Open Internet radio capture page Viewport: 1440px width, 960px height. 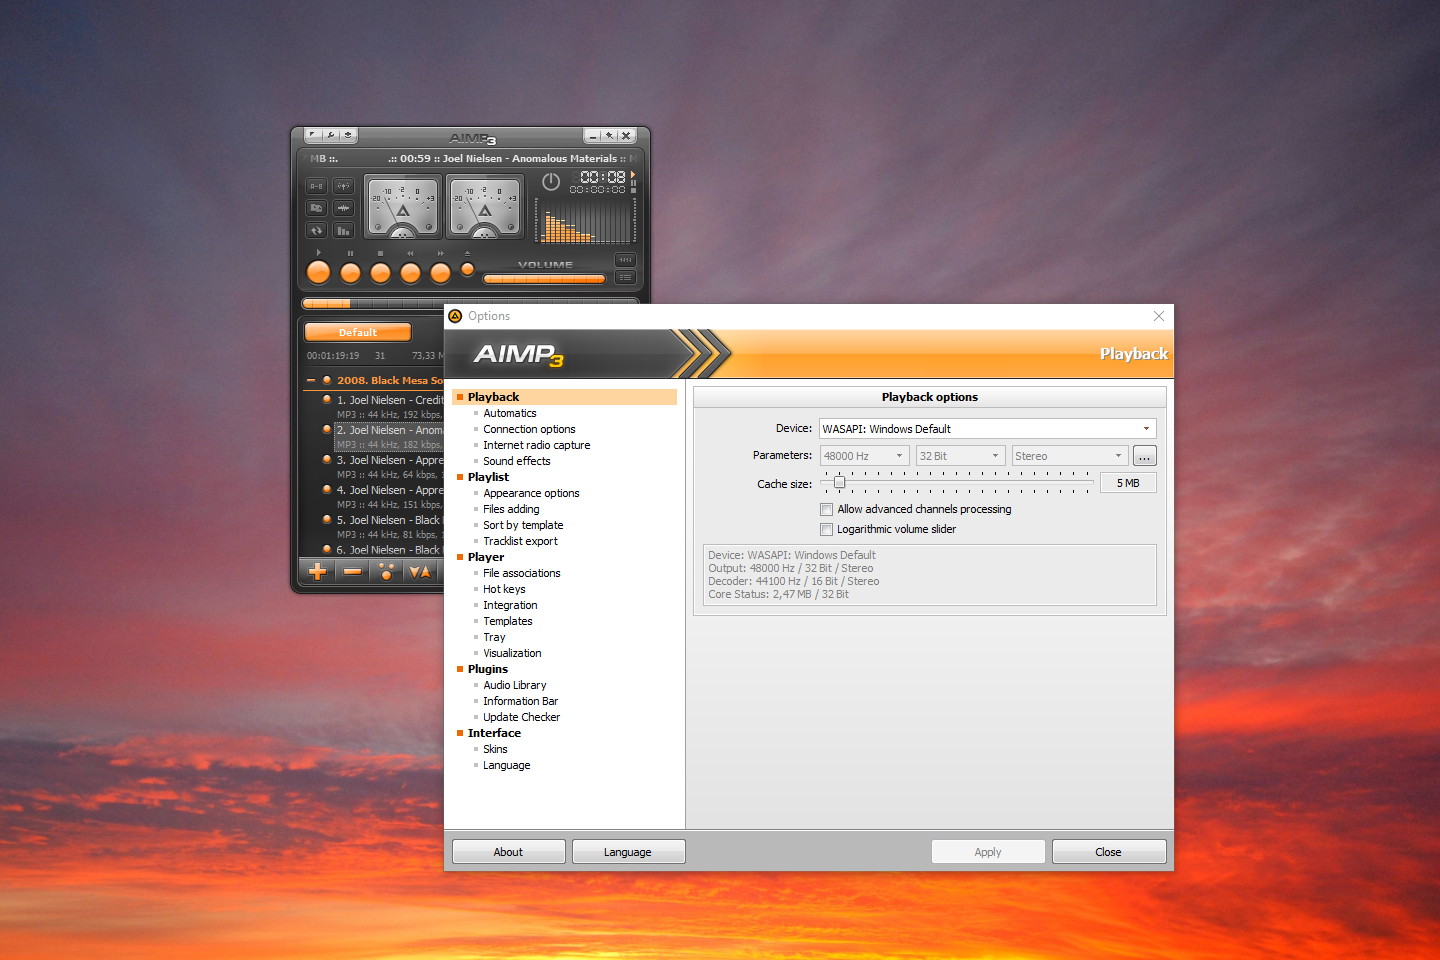537,445
